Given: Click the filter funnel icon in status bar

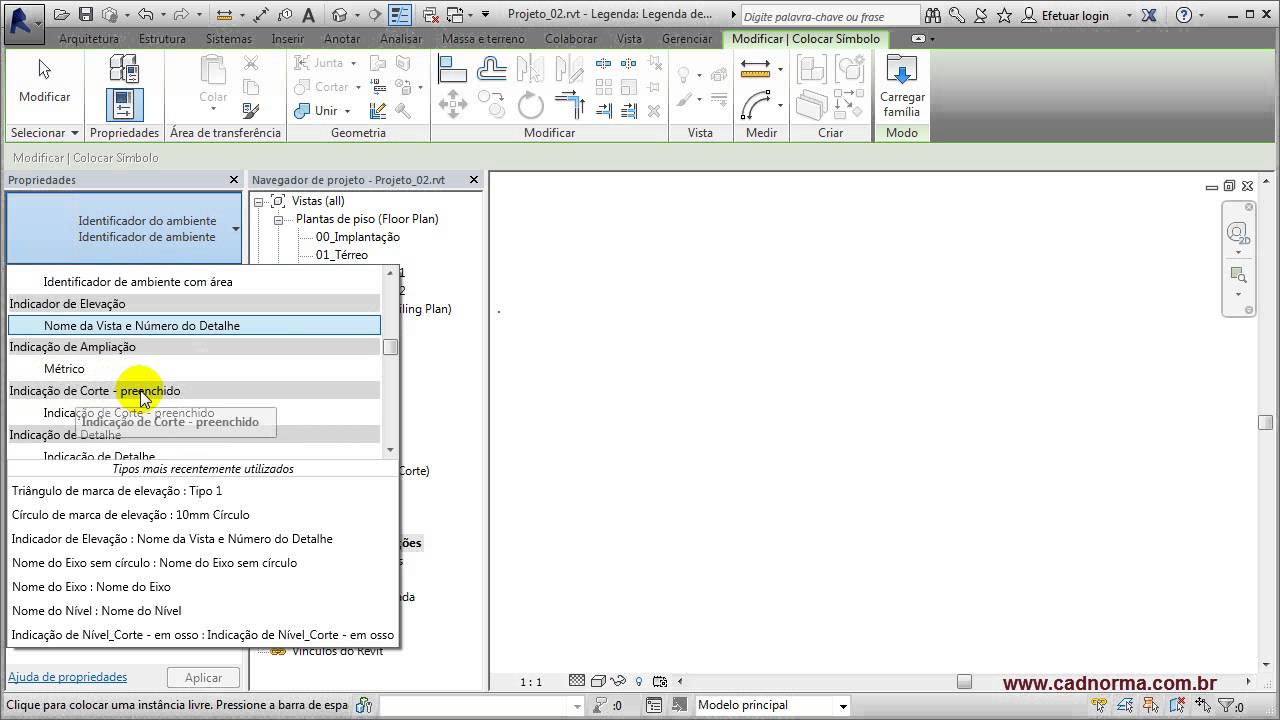Looking at the screenshot, I should 1226,705.
